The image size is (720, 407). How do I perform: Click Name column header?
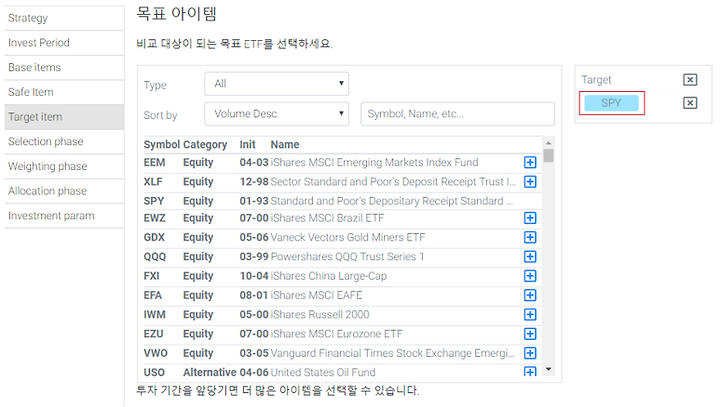pos(285,144)
